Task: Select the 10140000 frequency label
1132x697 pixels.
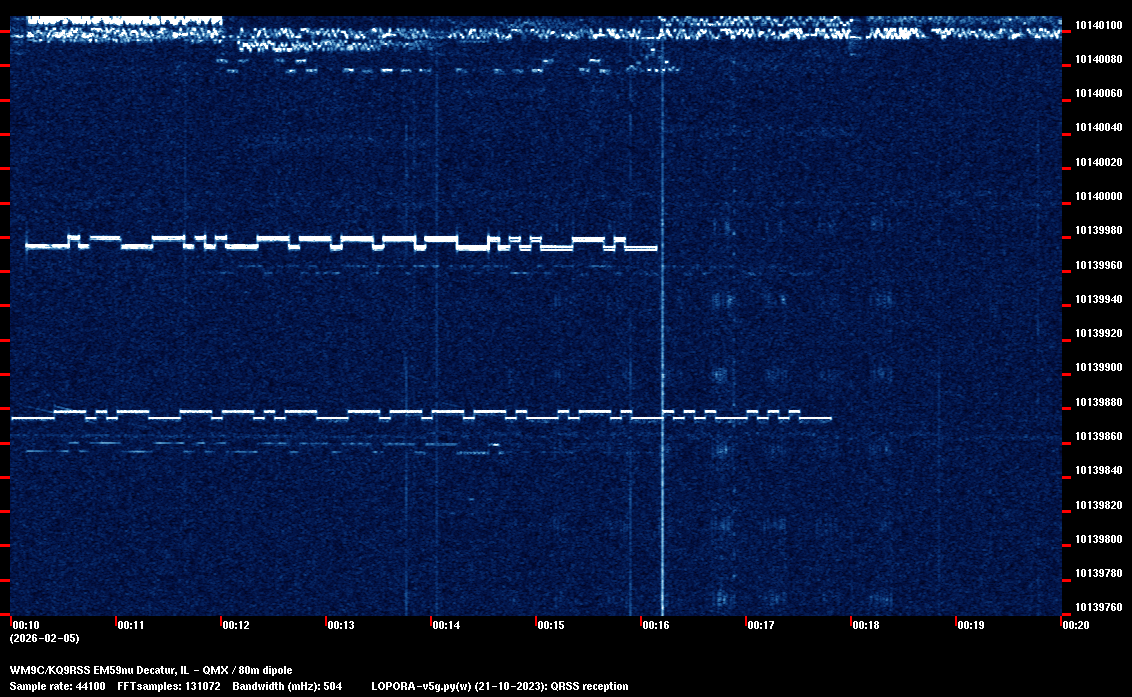Action: pos(1097,196)
